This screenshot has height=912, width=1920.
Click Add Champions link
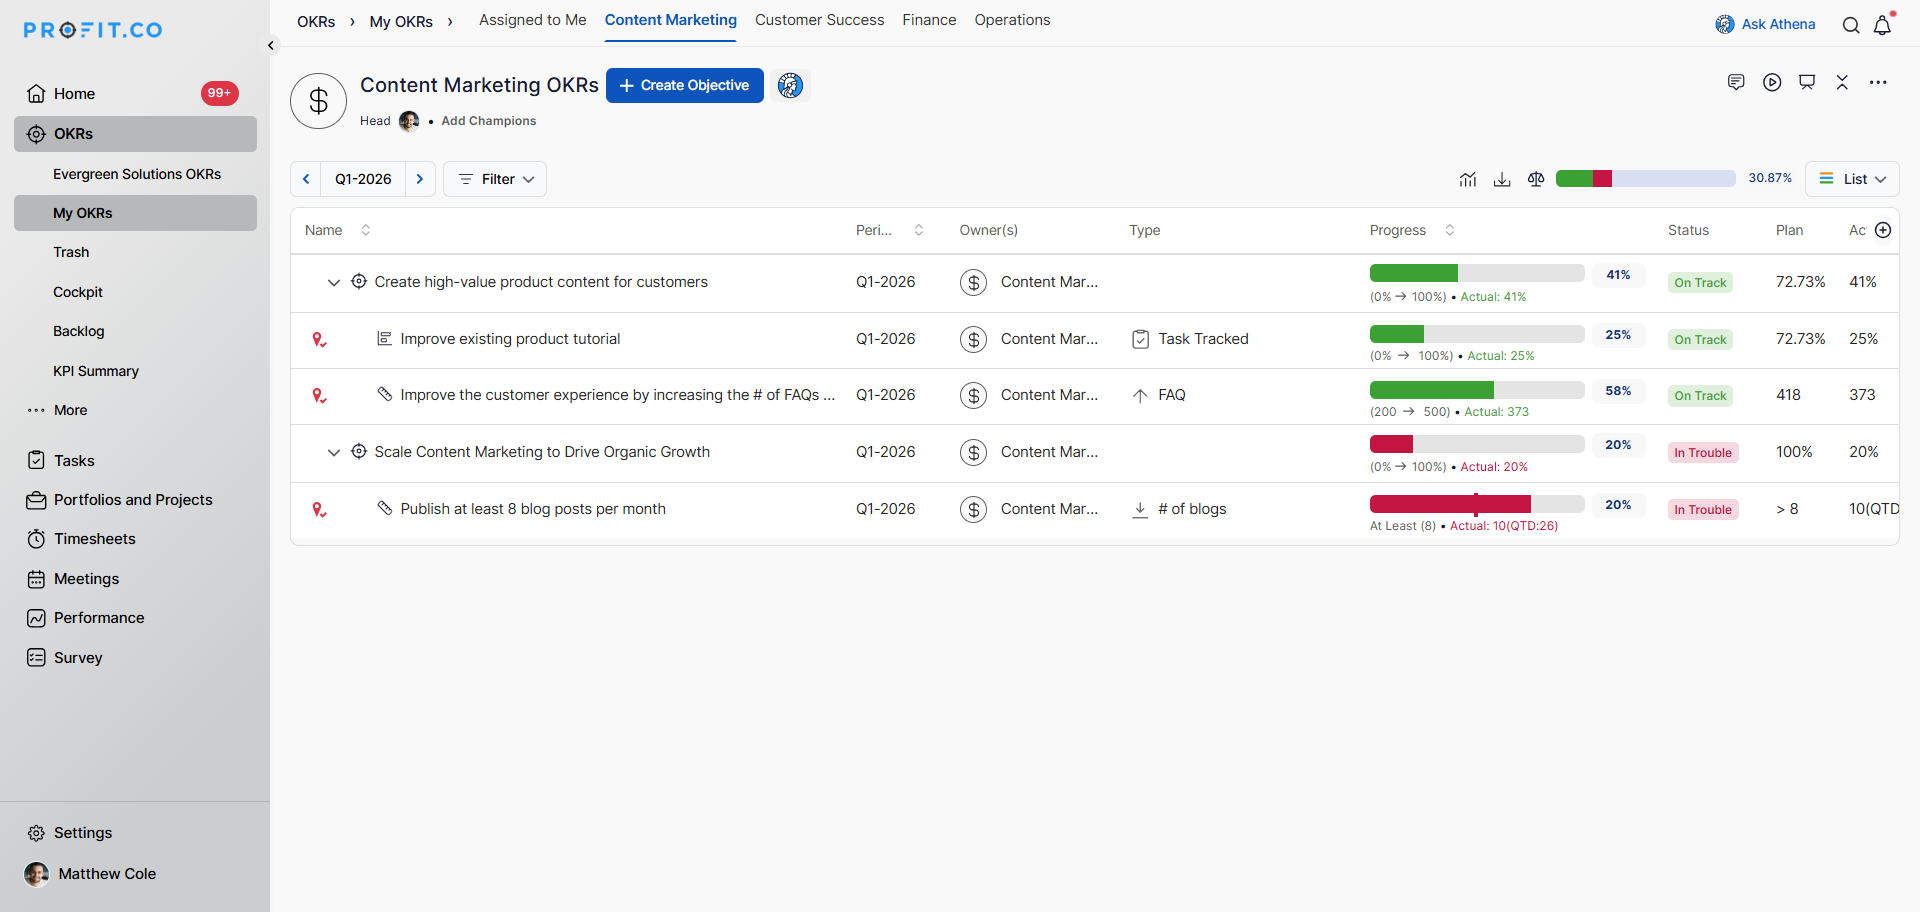489,121
